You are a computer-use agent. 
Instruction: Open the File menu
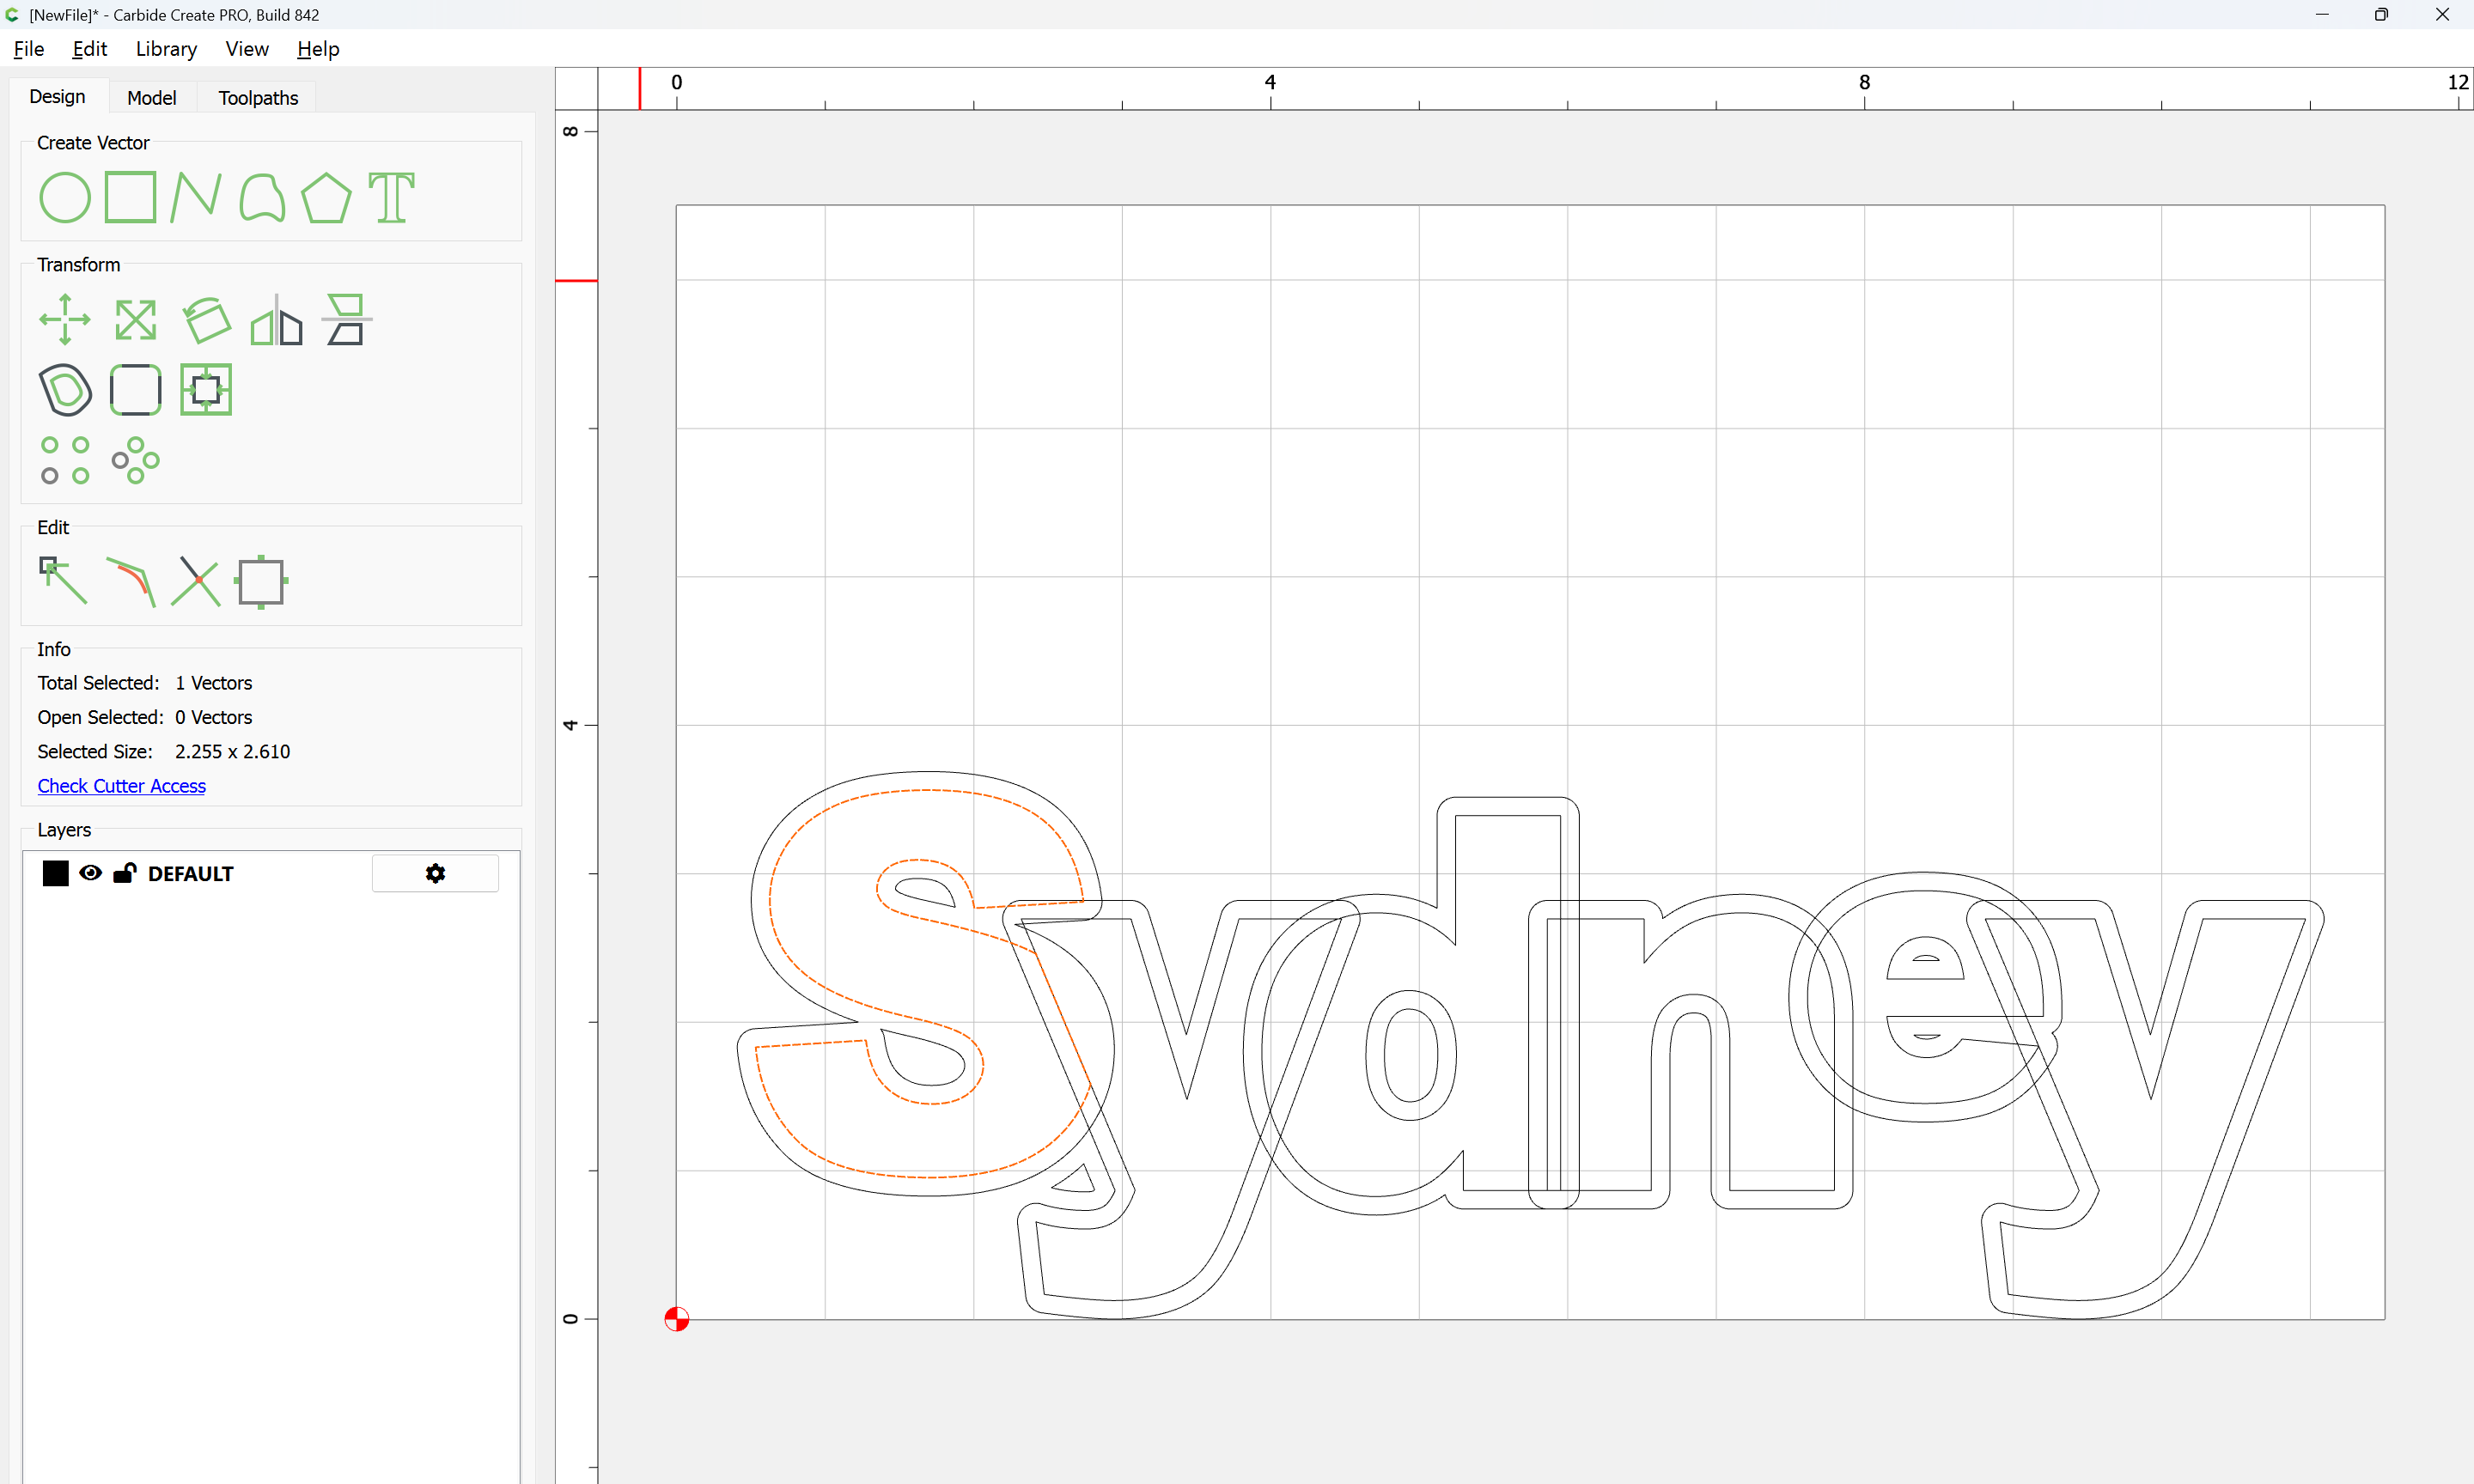coord(28,49)
